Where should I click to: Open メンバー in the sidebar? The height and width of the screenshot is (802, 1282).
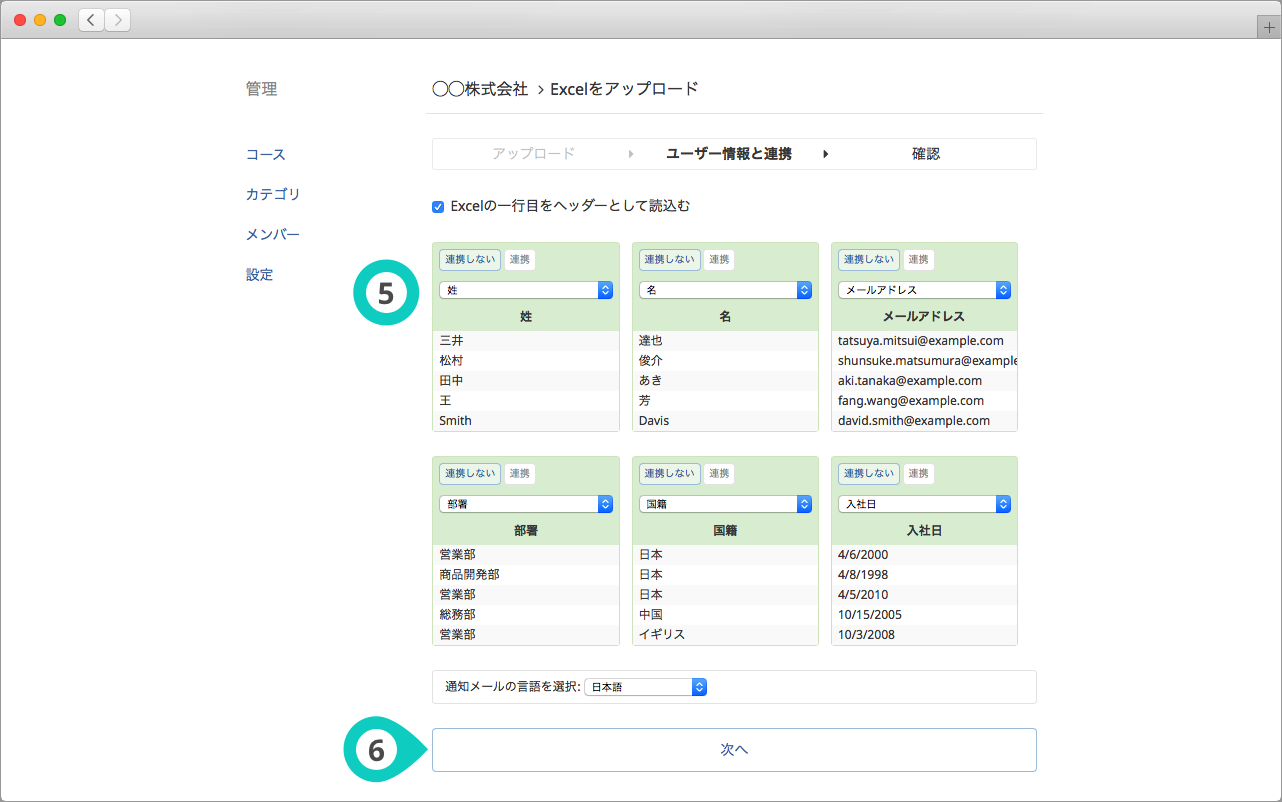click(x=273, y=235)
